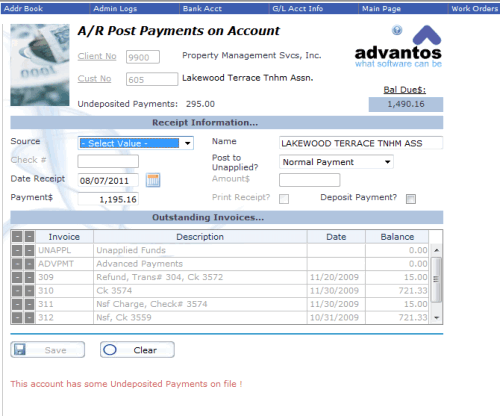Open the Source dropdown

tap(136, 143)
